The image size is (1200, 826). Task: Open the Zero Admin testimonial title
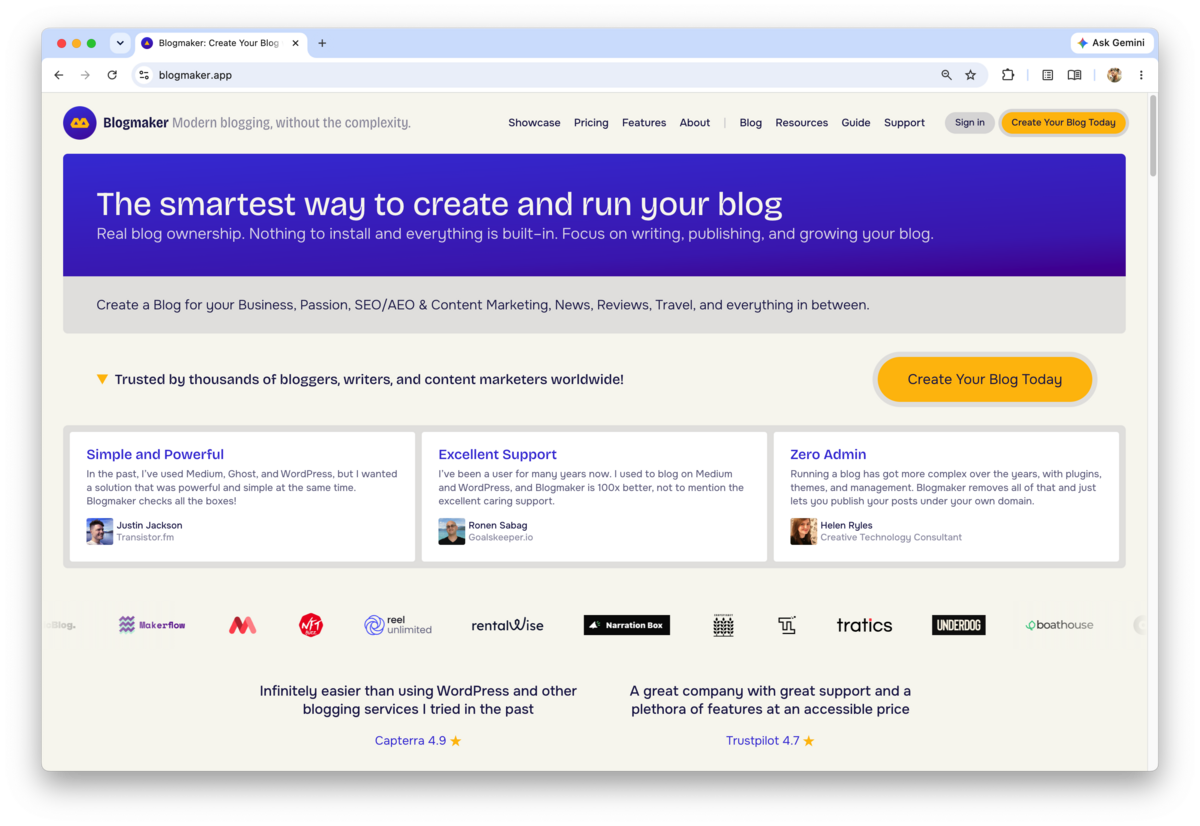[x=828, y=454]
